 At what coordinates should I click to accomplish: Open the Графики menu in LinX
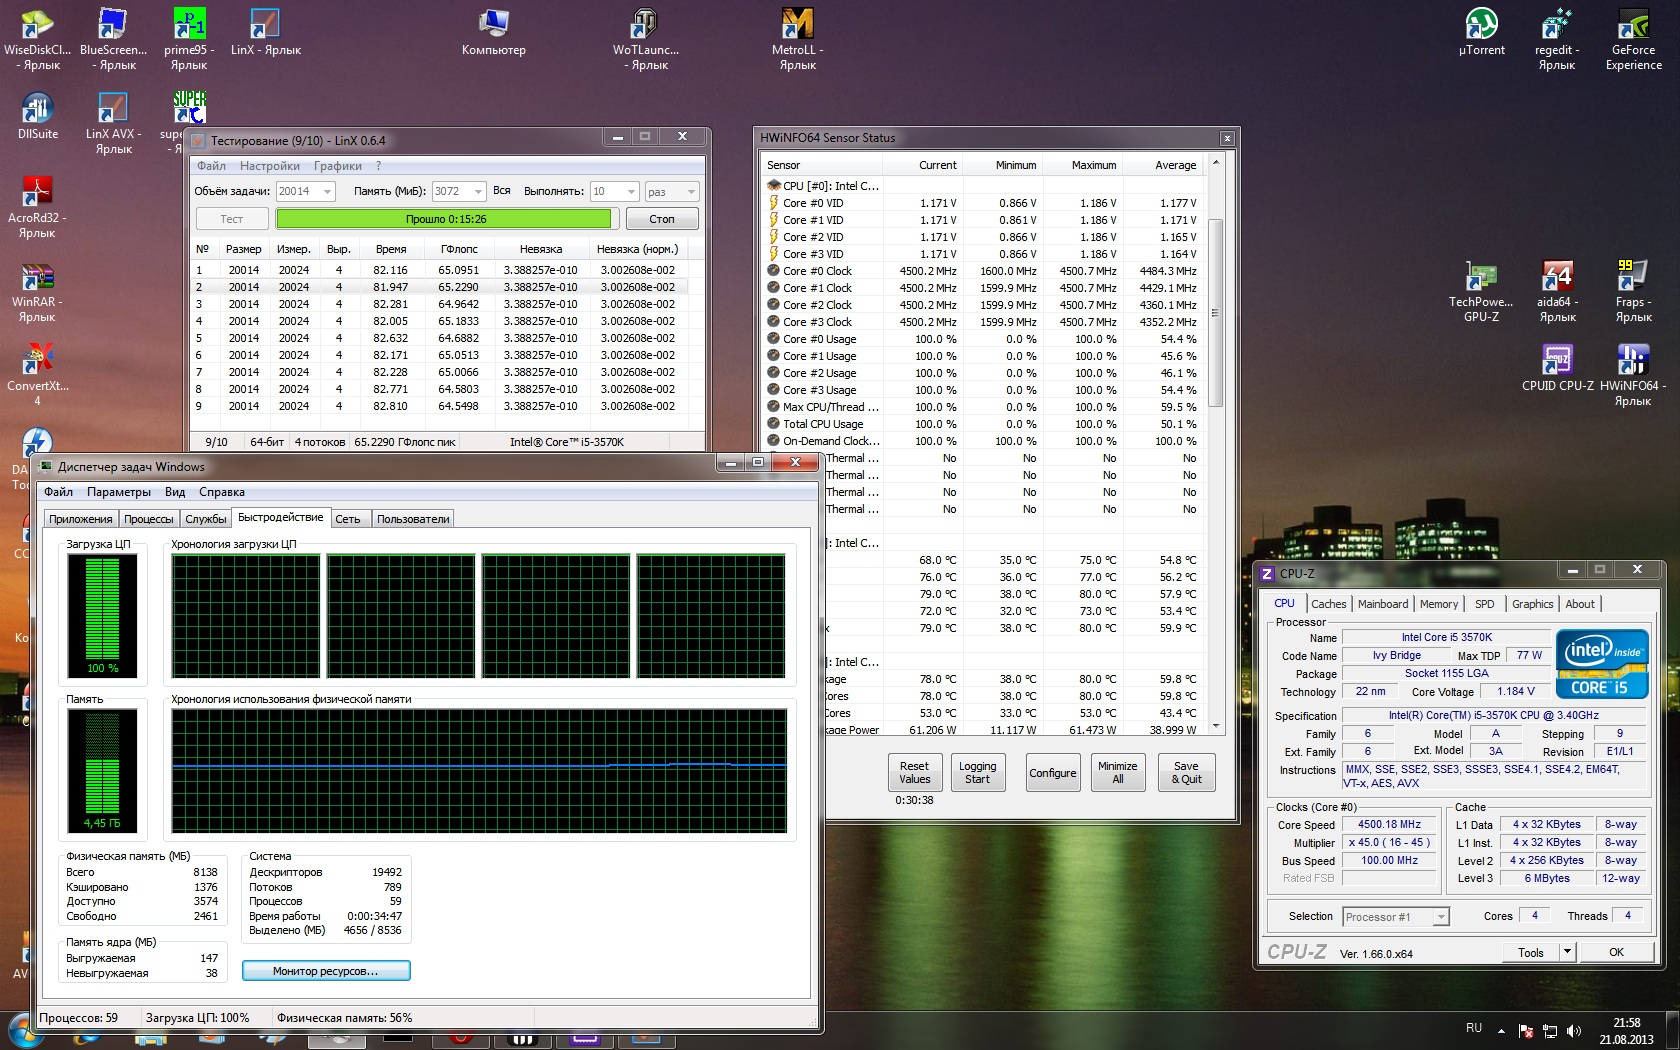pyautogui.click(x=338, y=166)
